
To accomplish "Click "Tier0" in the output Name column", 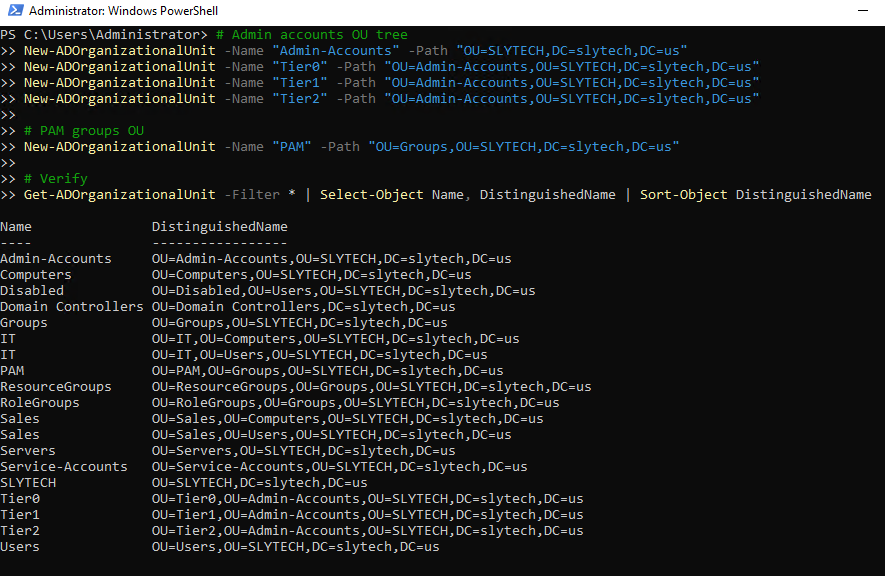I will (x=20, y=499).
